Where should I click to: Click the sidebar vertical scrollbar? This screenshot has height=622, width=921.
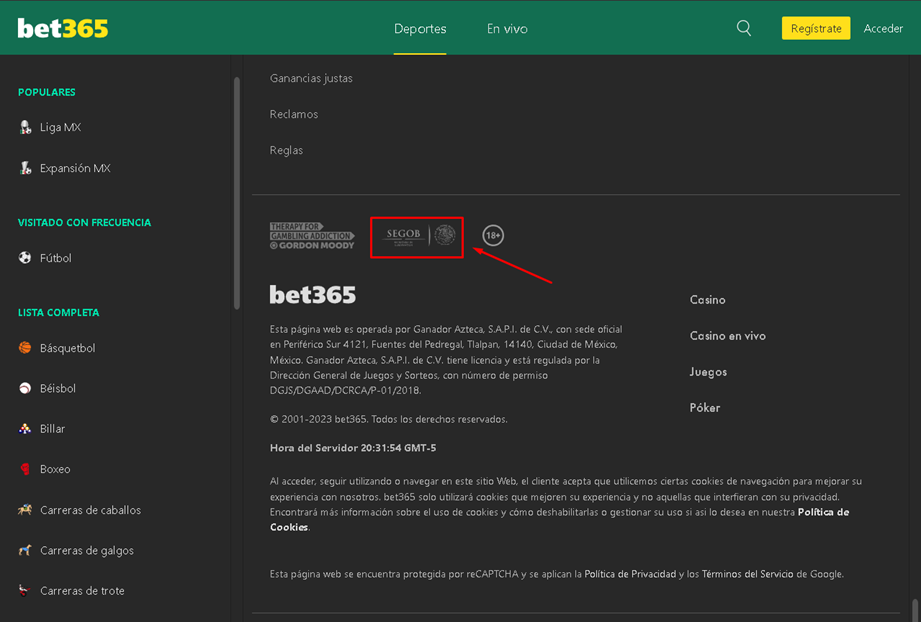pyautogui.click(x=237, y=193)
